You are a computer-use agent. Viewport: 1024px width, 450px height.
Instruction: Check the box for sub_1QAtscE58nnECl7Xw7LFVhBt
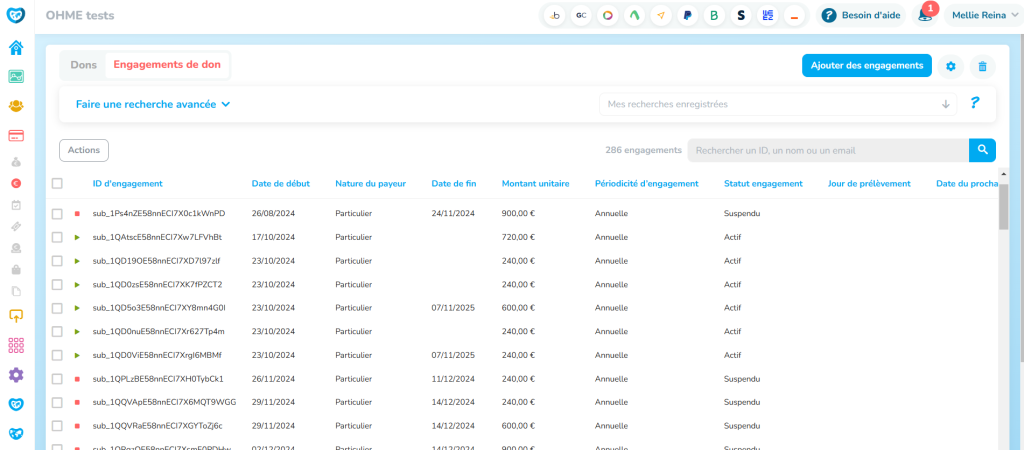point(57,237)
